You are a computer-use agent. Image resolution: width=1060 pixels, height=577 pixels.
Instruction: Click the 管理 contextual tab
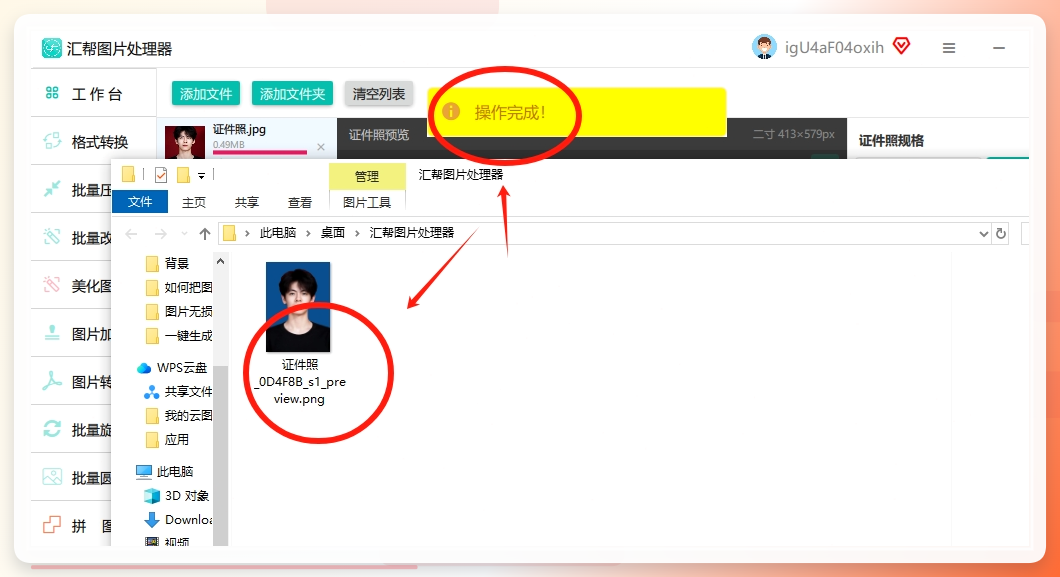pyautogui.click(x=367, y=176)
